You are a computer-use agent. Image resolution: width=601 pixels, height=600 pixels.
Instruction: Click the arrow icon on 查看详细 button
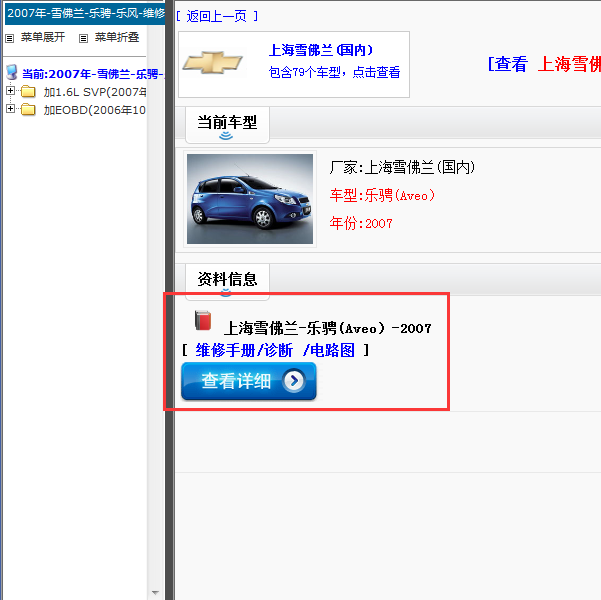(x=294, y=381)
